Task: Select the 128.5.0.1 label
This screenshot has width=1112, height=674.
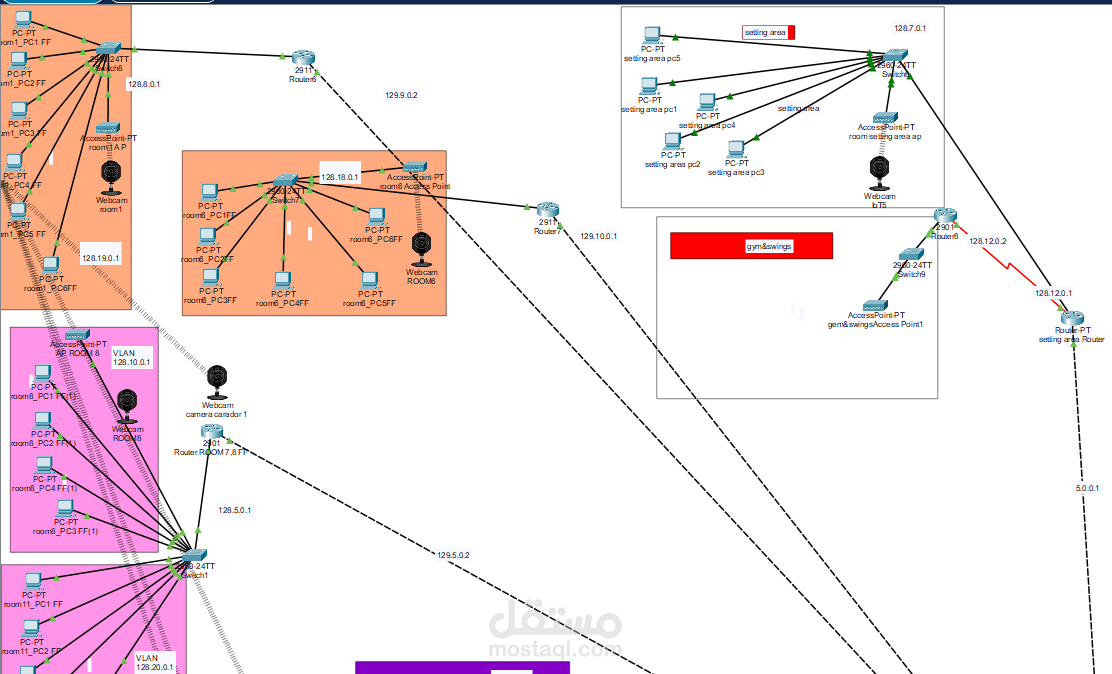Action: pos(235,510)
